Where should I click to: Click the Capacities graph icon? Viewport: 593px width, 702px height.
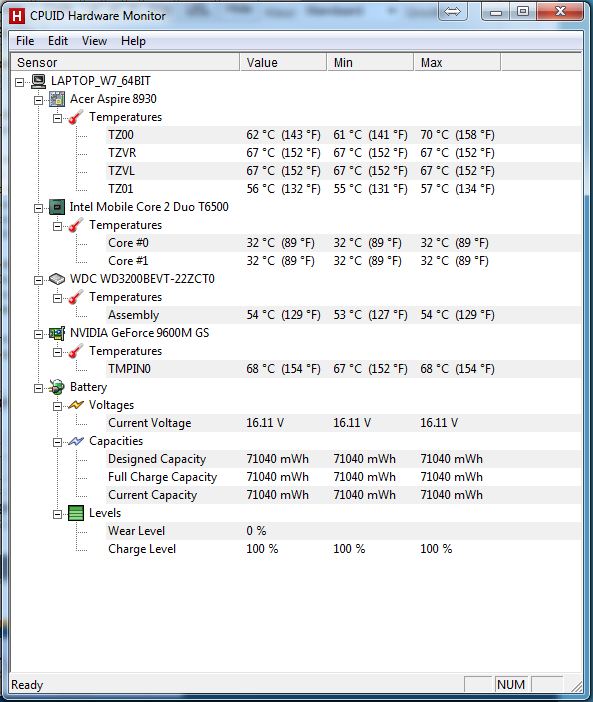(x=76, y=441)
